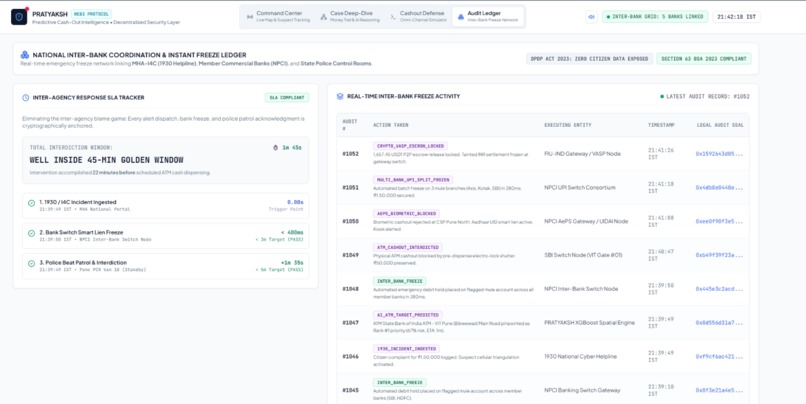Screen dimensions: 806x404
Task: Click the < 400ms freeze latency value
Action: [292, 232]
